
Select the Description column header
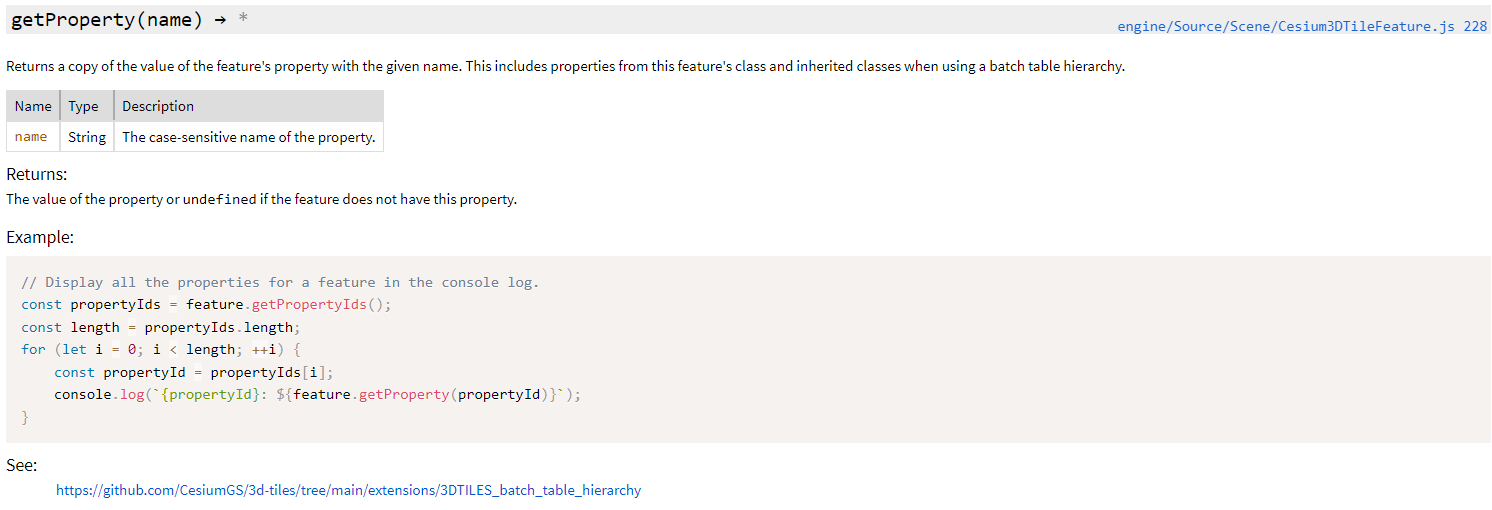[249, 106]
